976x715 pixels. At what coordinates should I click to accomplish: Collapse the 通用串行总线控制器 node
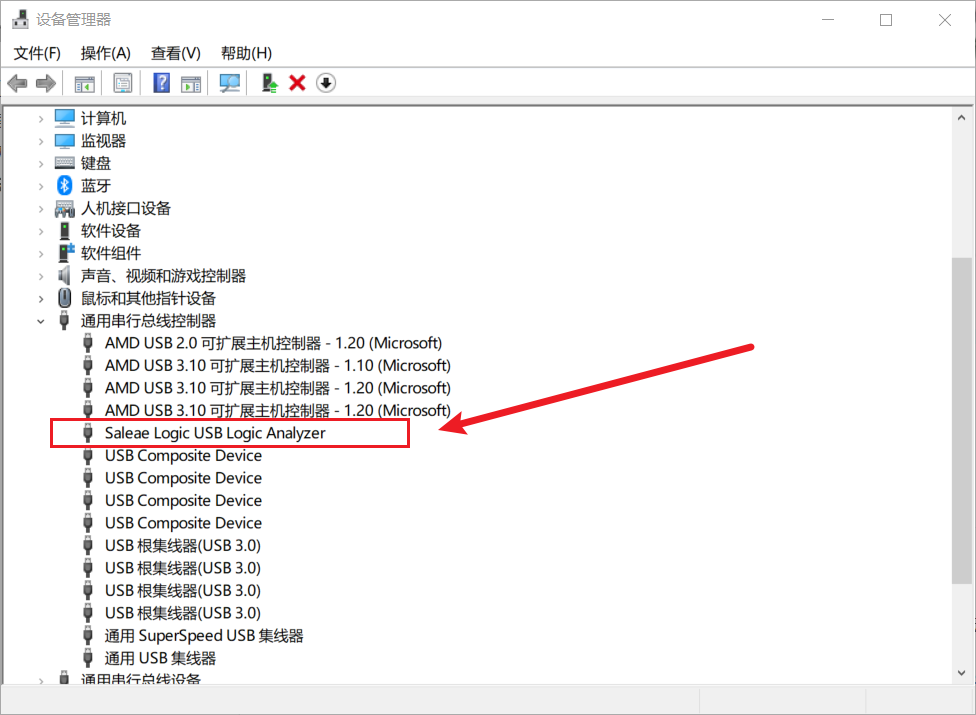pos(41,321)
